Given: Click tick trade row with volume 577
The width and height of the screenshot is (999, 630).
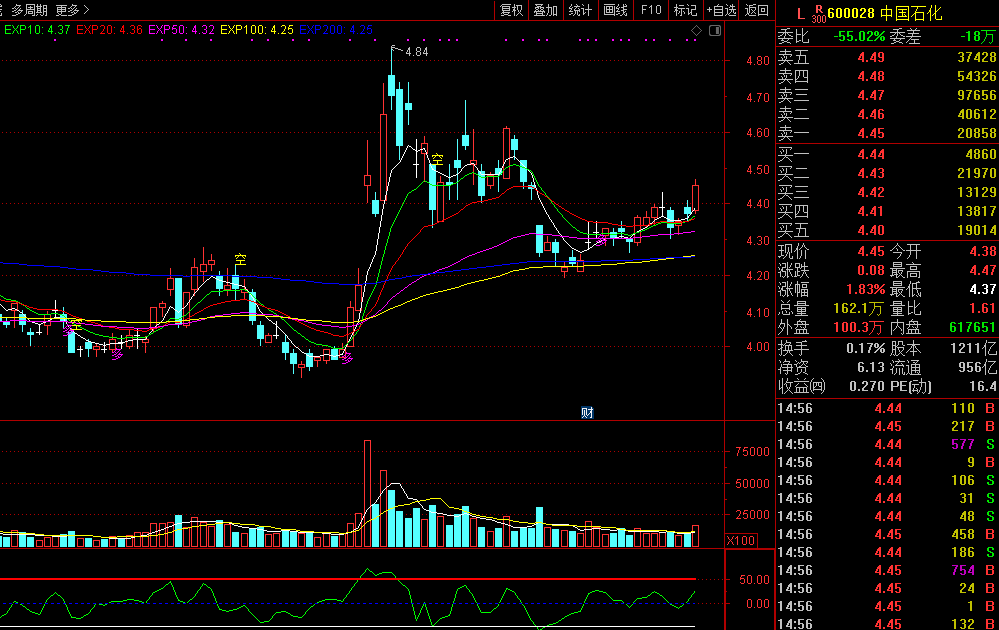Looking at the screenshot, I should [887, 444].
